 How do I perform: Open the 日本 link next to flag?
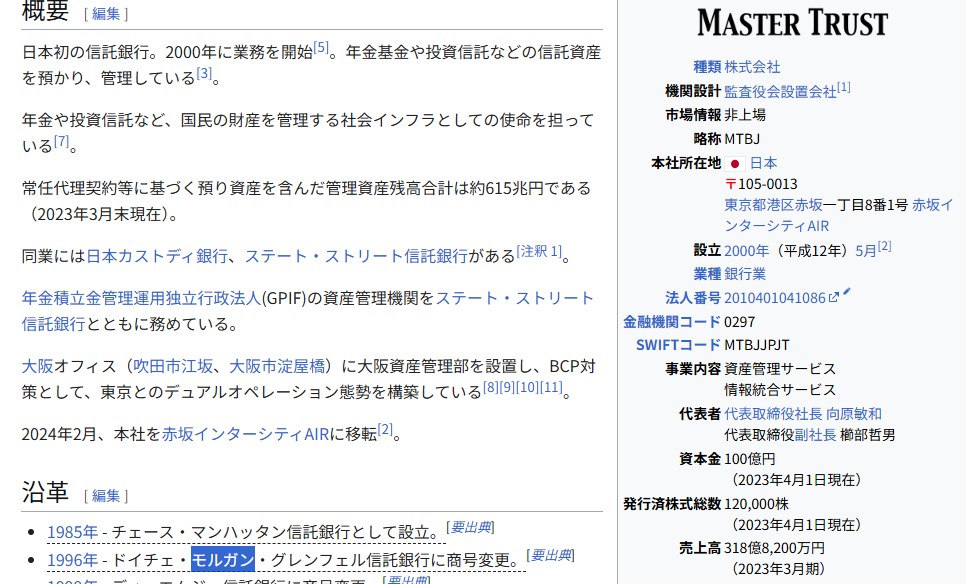click(763, 163)
